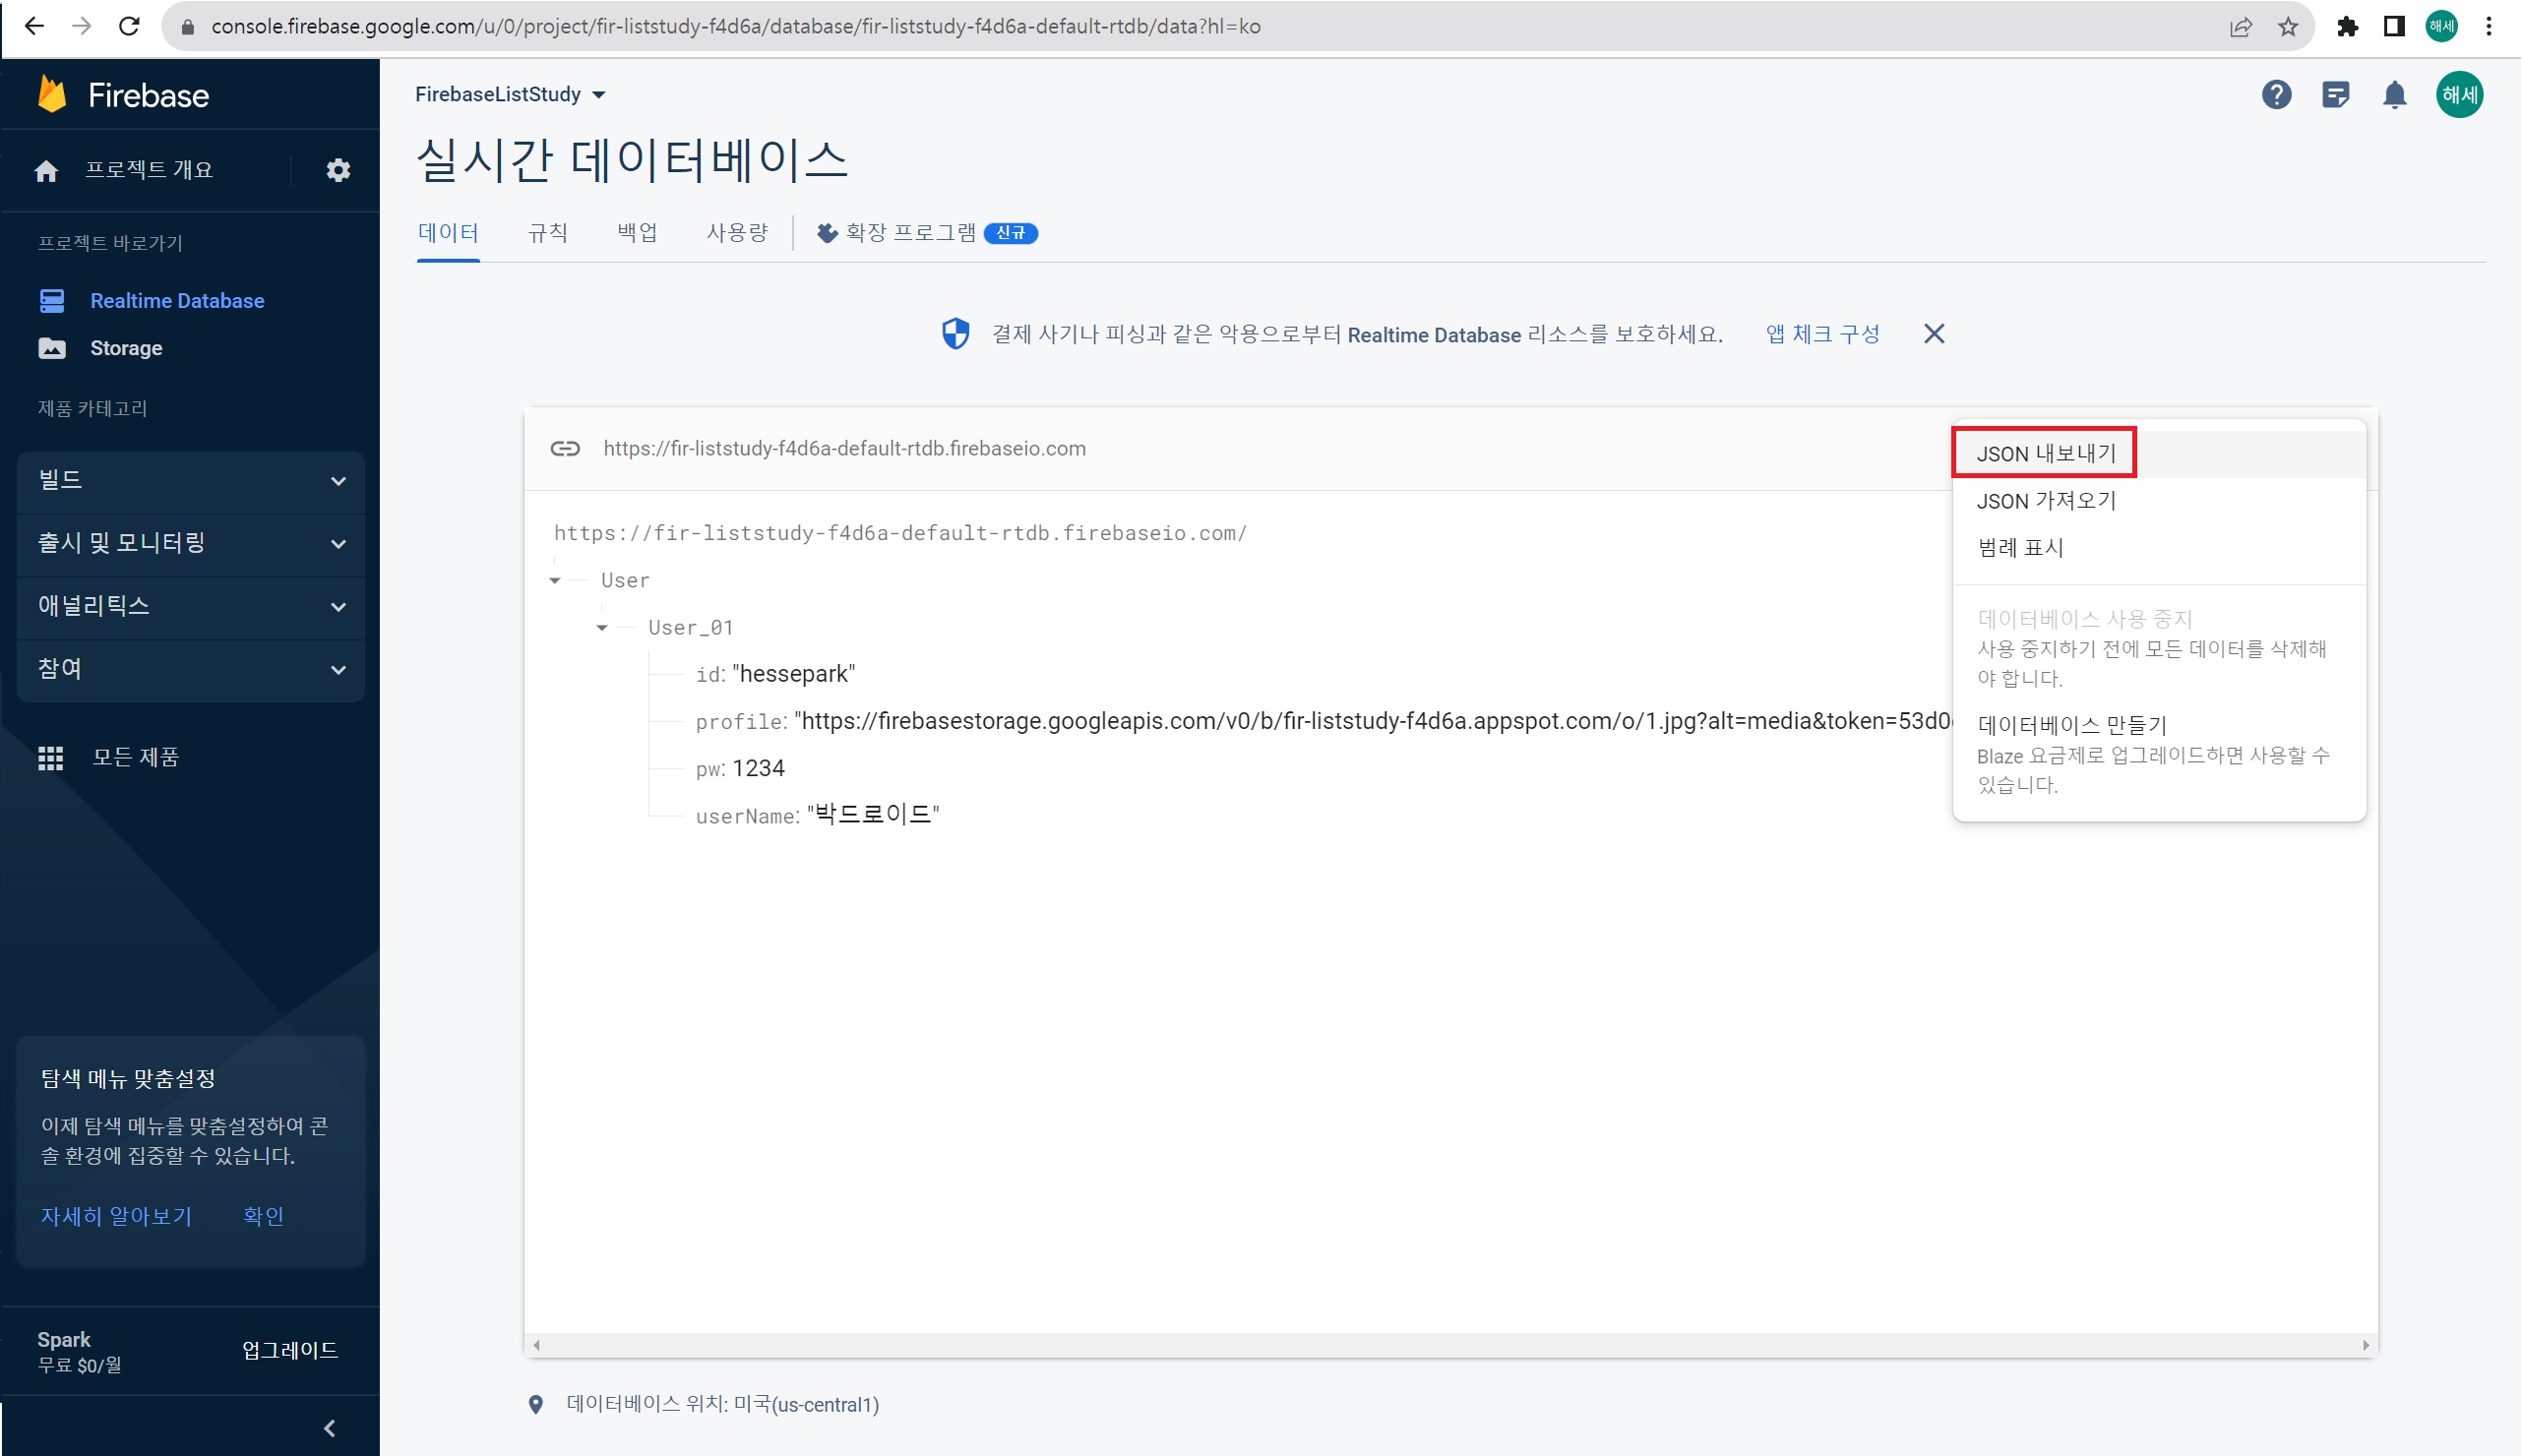Image resolution: width=2523 pixels, height=1456 pixels.
Task: Click the settings gear beside 프로젝트 개요
Action: click(338, 170)
